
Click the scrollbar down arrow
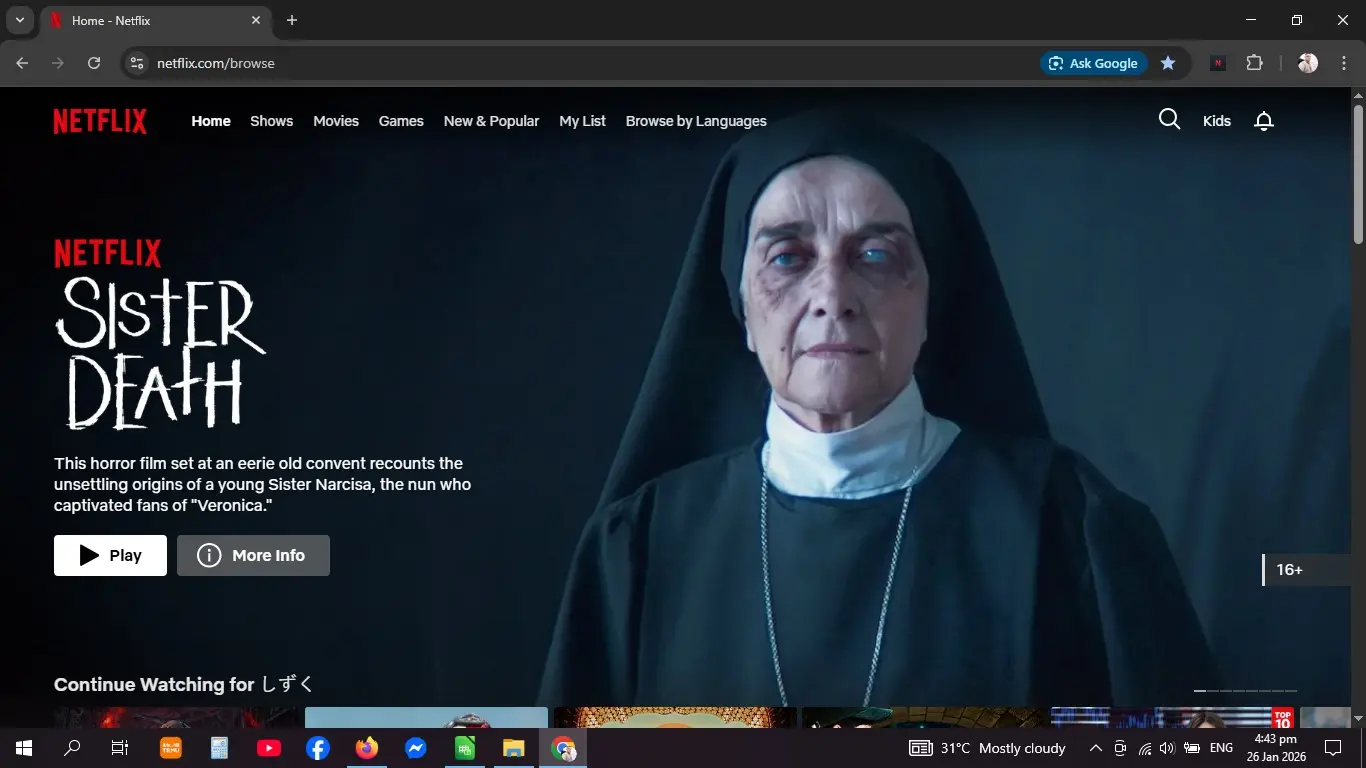1358,718
